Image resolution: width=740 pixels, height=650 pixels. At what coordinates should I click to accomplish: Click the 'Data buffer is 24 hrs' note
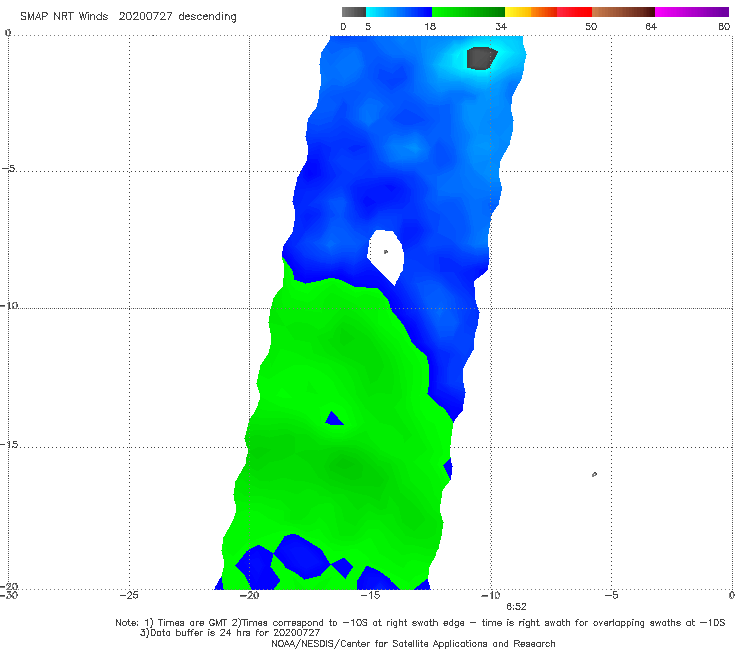point(230,633)
